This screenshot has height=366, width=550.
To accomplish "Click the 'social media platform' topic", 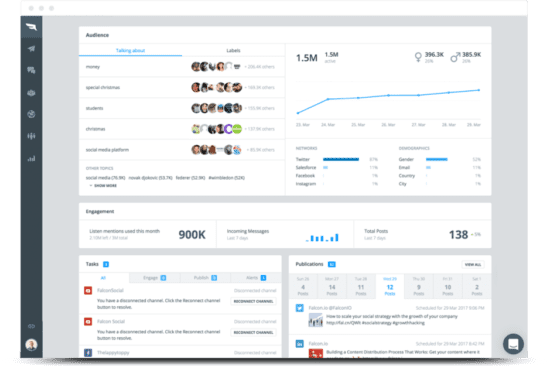I will point(107,150).
